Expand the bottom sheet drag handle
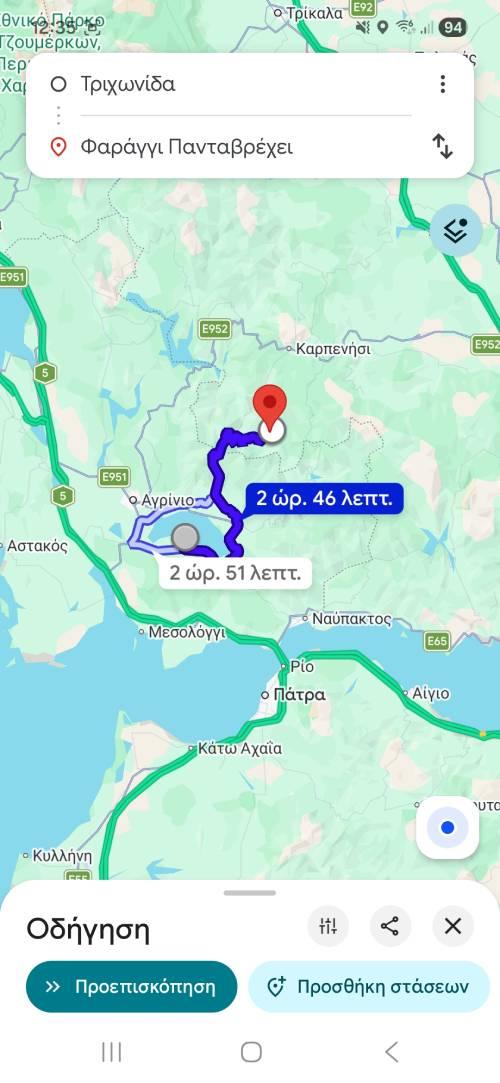The image size is (500, 1083). [249, 893]
